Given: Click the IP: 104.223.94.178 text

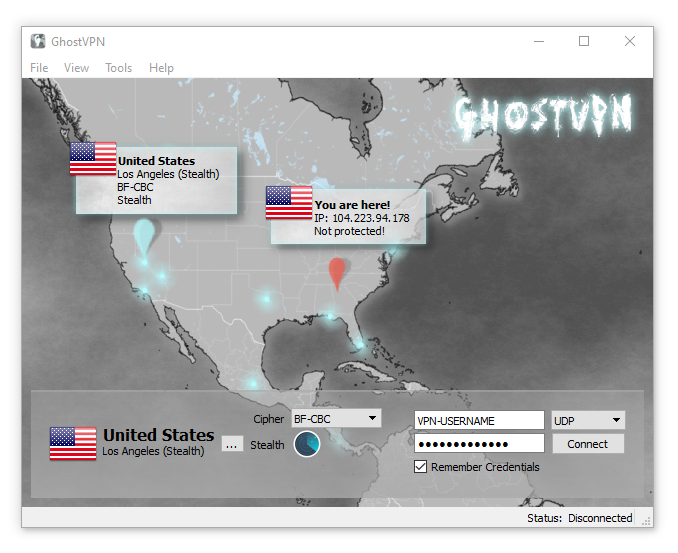Looking at the screenshot, I should point(361,218).
